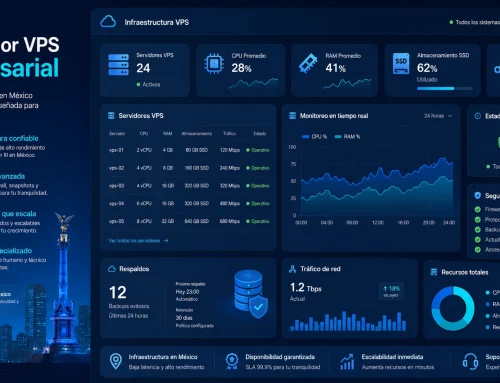Select the vps-02 server row name
This screenshot has width=500, height=383.
click(116, 168)
